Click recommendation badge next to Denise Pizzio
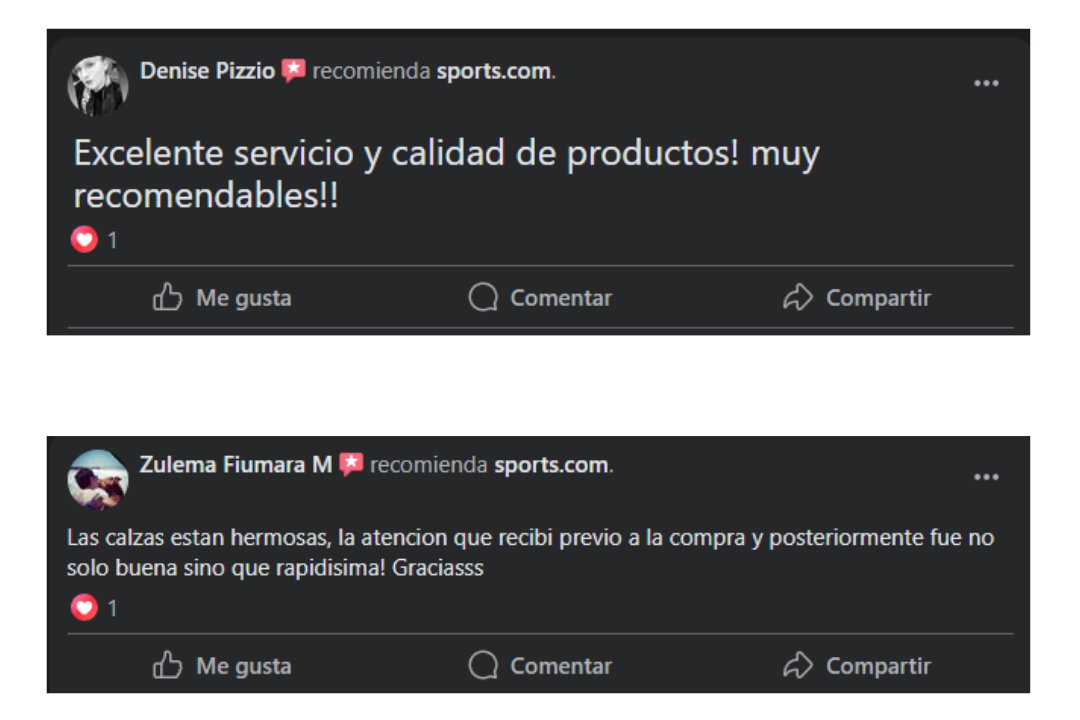 (x=293, y=71)
